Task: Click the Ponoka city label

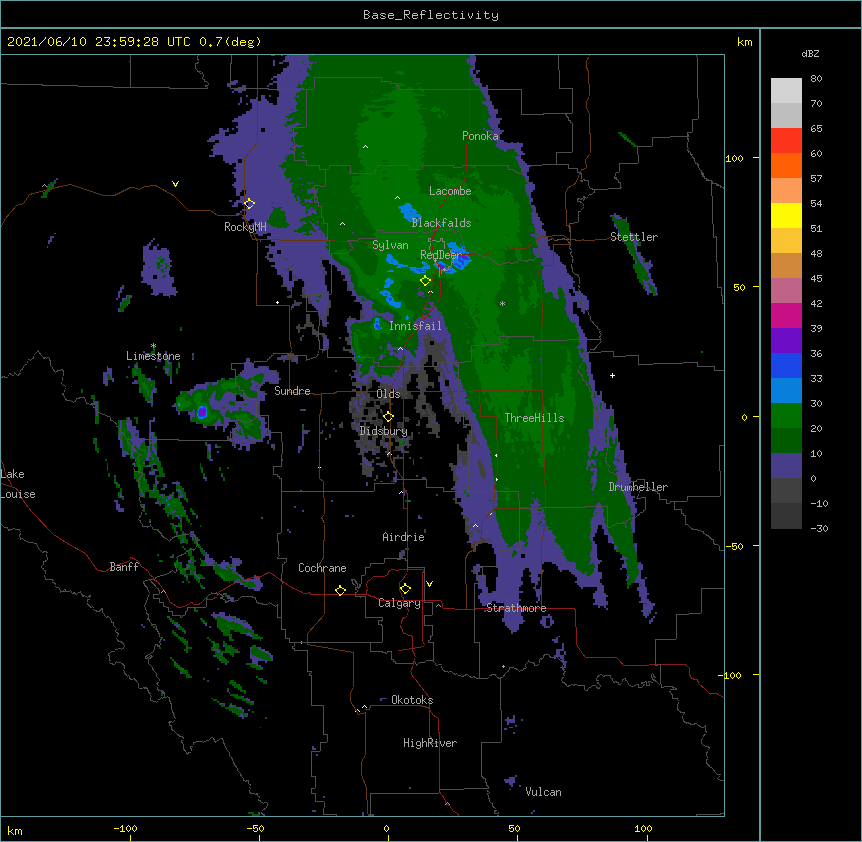Action: [480, 136]
